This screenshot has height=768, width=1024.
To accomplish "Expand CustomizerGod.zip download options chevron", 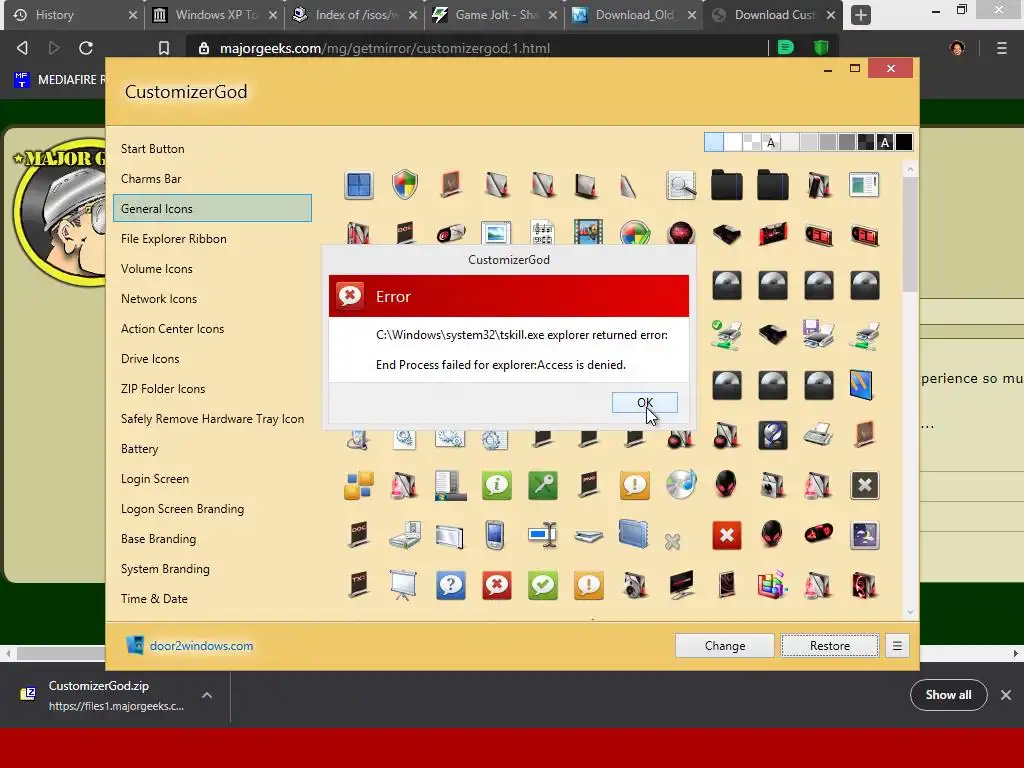I will (x=206, y=696).
